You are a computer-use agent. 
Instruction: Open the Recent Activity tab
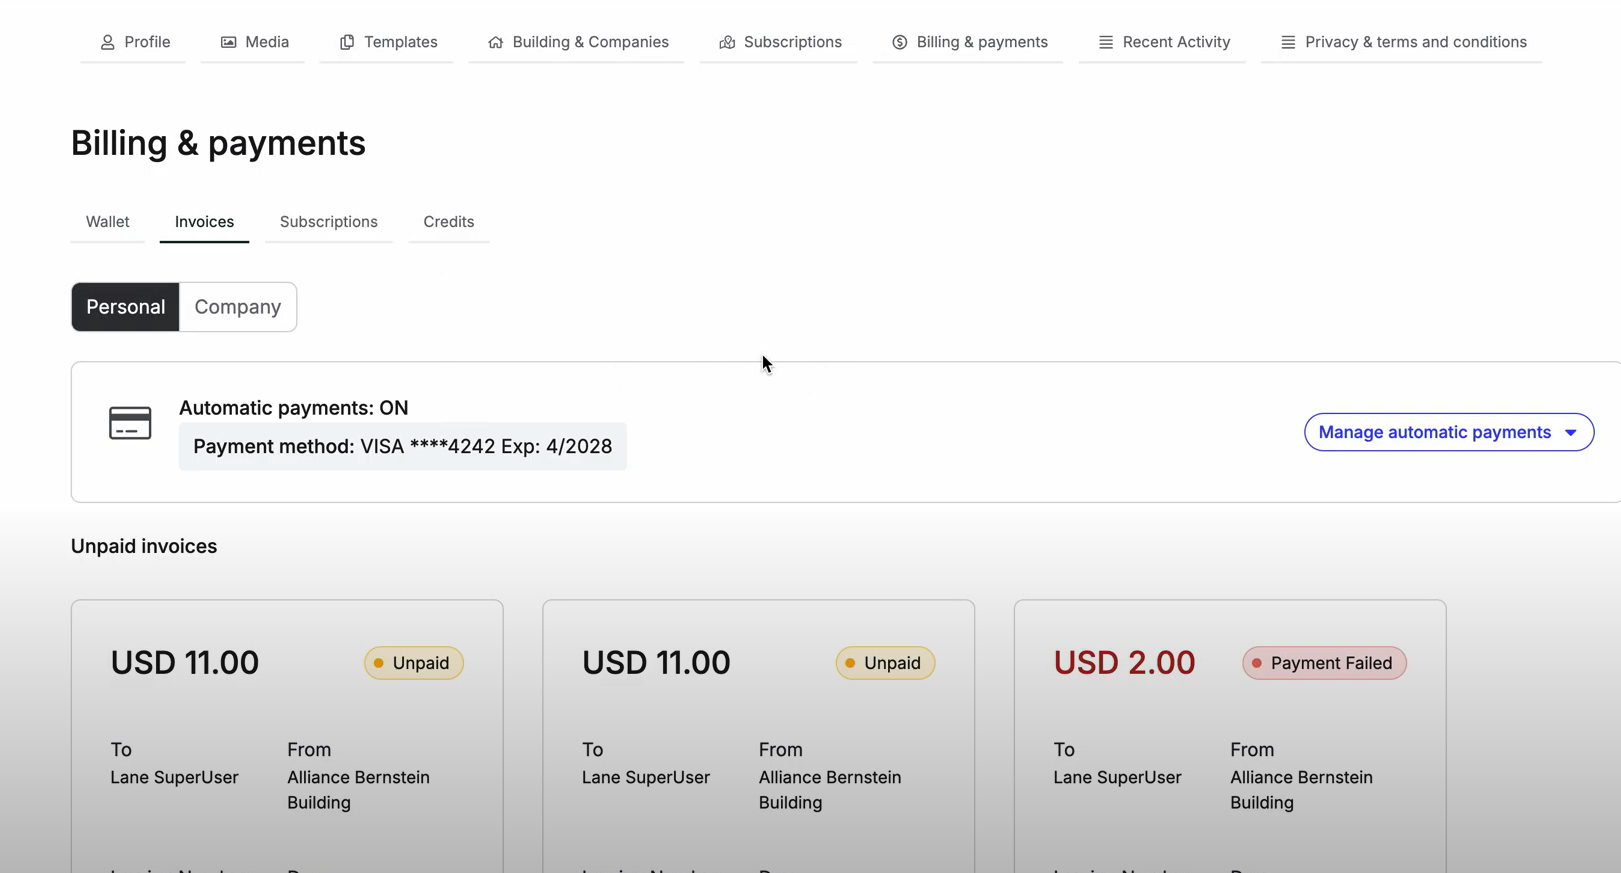click(x=1163, y=42)
